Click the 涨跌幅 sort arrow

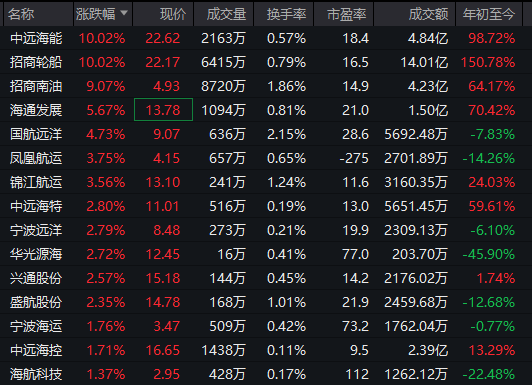(124, 13)
